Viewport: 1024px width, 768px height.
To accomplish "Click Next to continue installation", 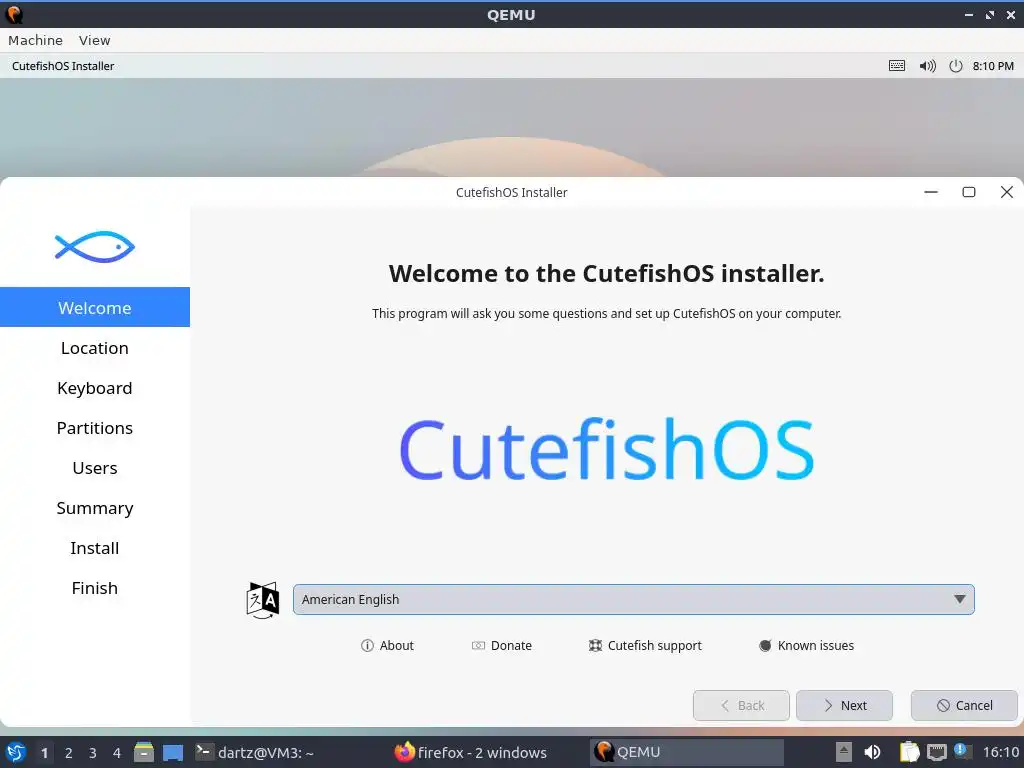I will (x=844, y=705).
